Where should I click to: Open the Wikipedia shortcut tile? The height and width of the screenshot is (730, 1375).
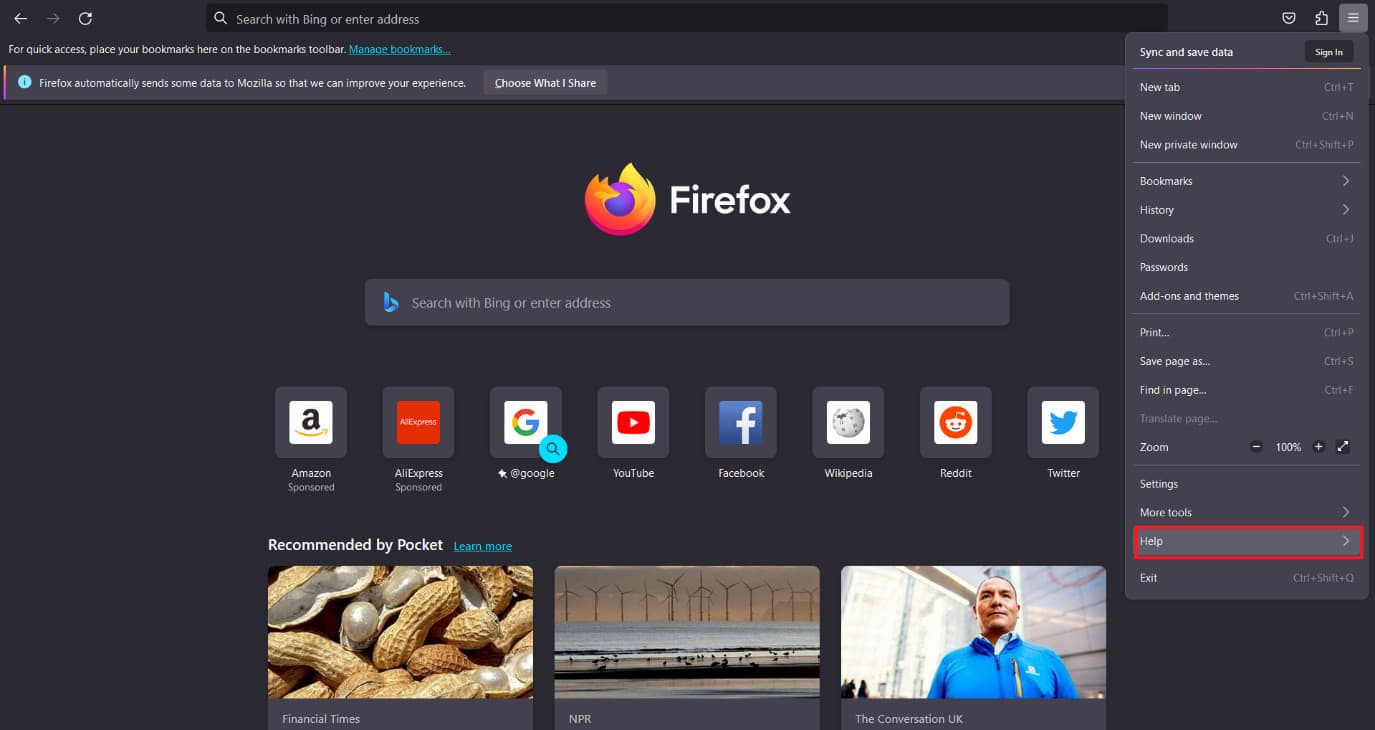pos(848,423)
